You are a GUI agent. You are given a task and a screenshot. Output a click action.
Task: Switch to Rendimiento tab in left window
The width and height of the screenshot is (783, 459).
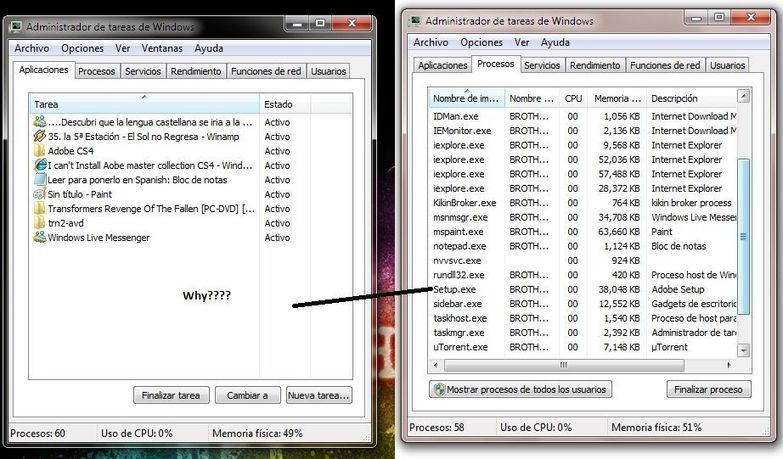(x=196, y=71)
